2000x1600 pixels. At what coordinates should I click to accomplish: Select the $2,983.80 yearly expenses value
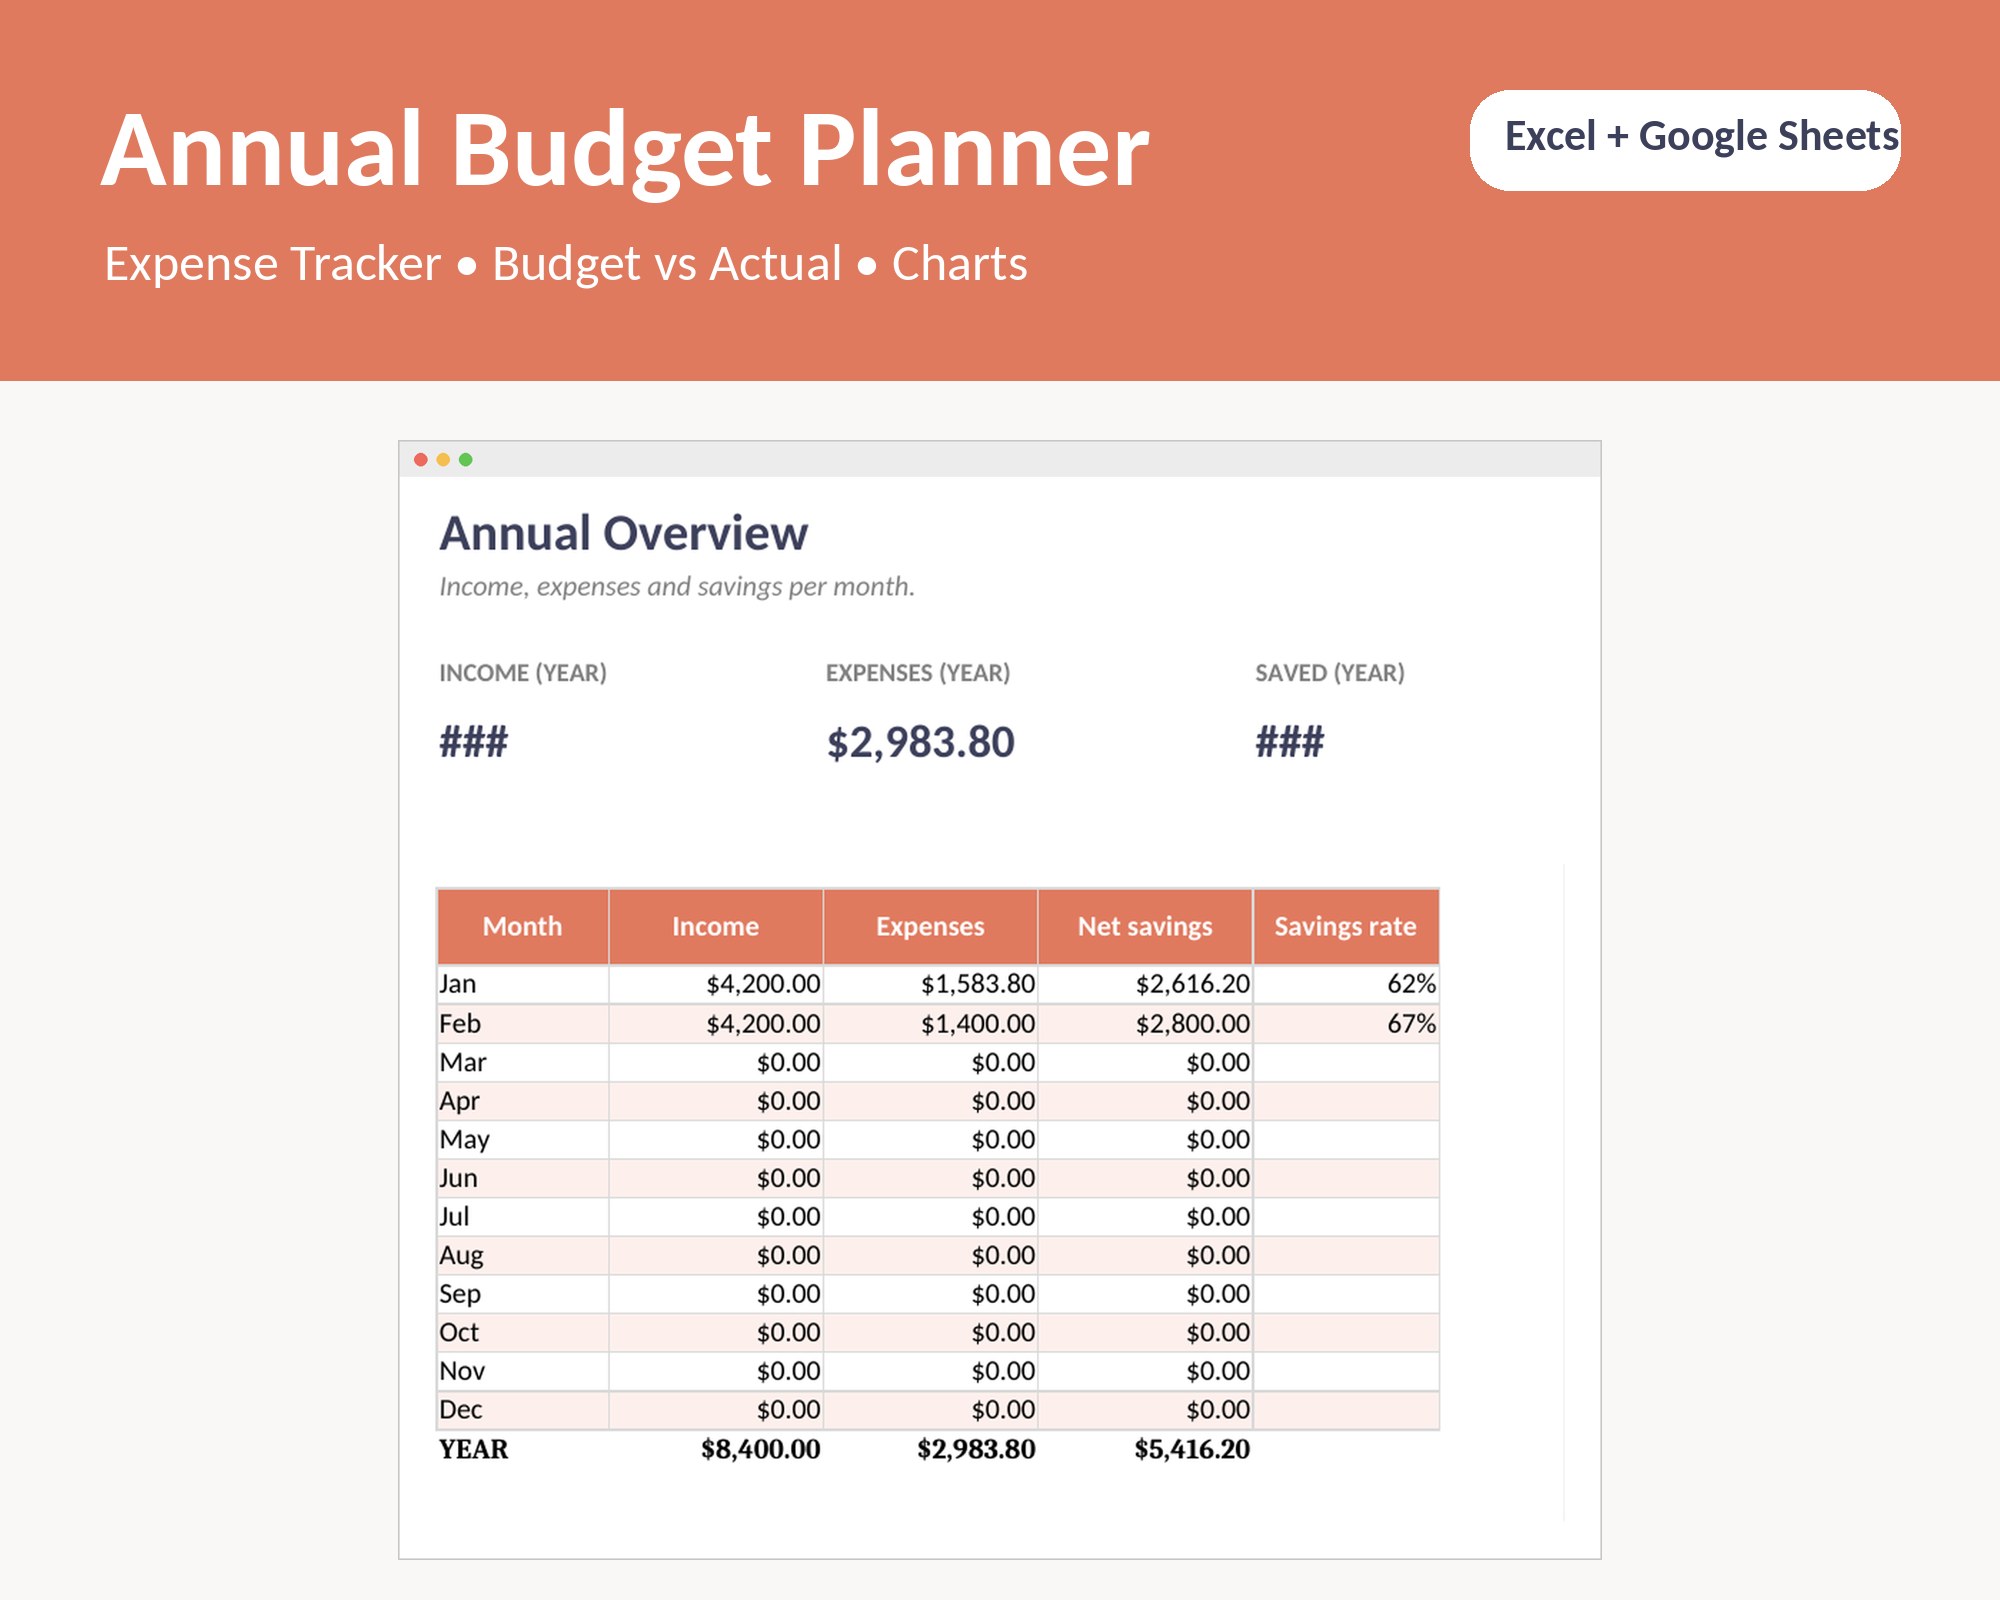pos(921,743)
